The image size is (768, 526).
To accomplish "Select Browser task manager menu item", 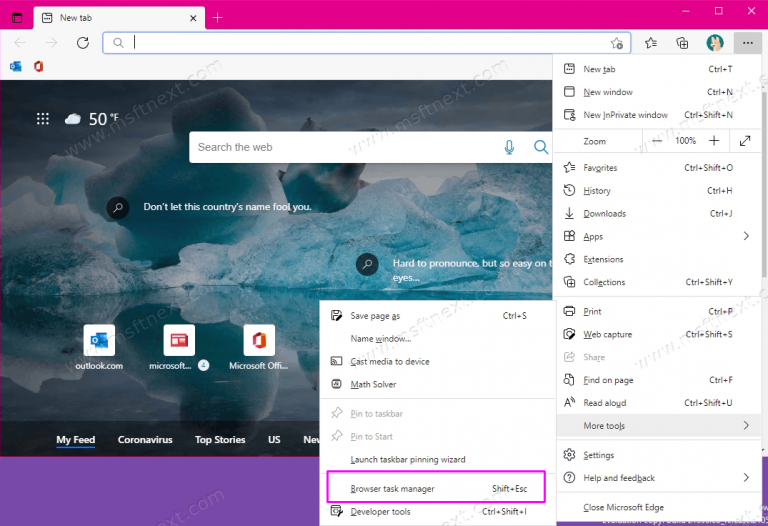I will click(436, 489).
